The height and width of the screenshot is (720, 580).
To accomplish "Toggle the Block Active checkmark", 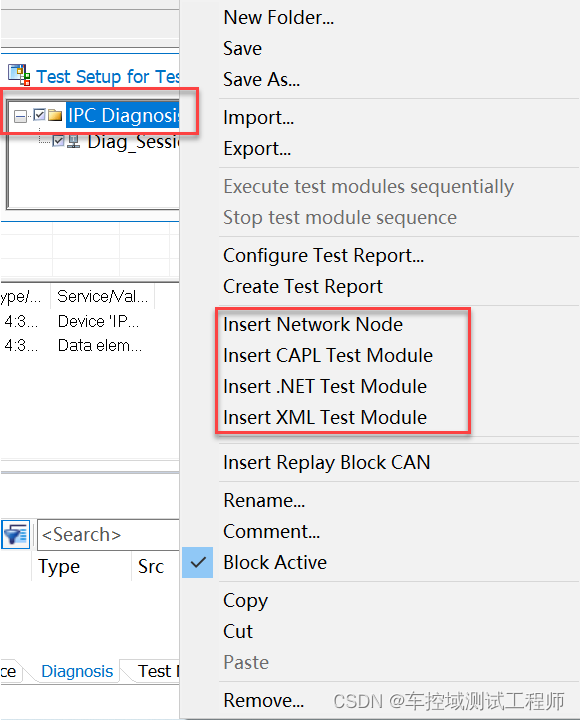I will (197, 562).
